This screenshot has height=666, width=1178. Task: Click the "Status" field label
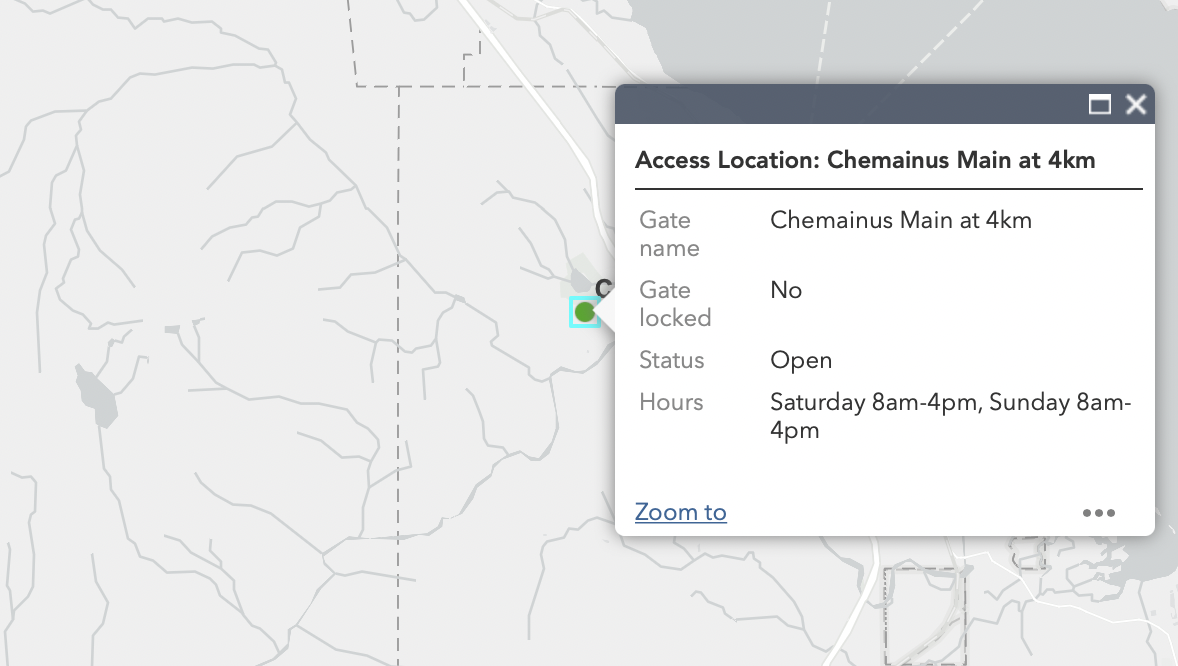pyautogui.click(x=672, y=360)
